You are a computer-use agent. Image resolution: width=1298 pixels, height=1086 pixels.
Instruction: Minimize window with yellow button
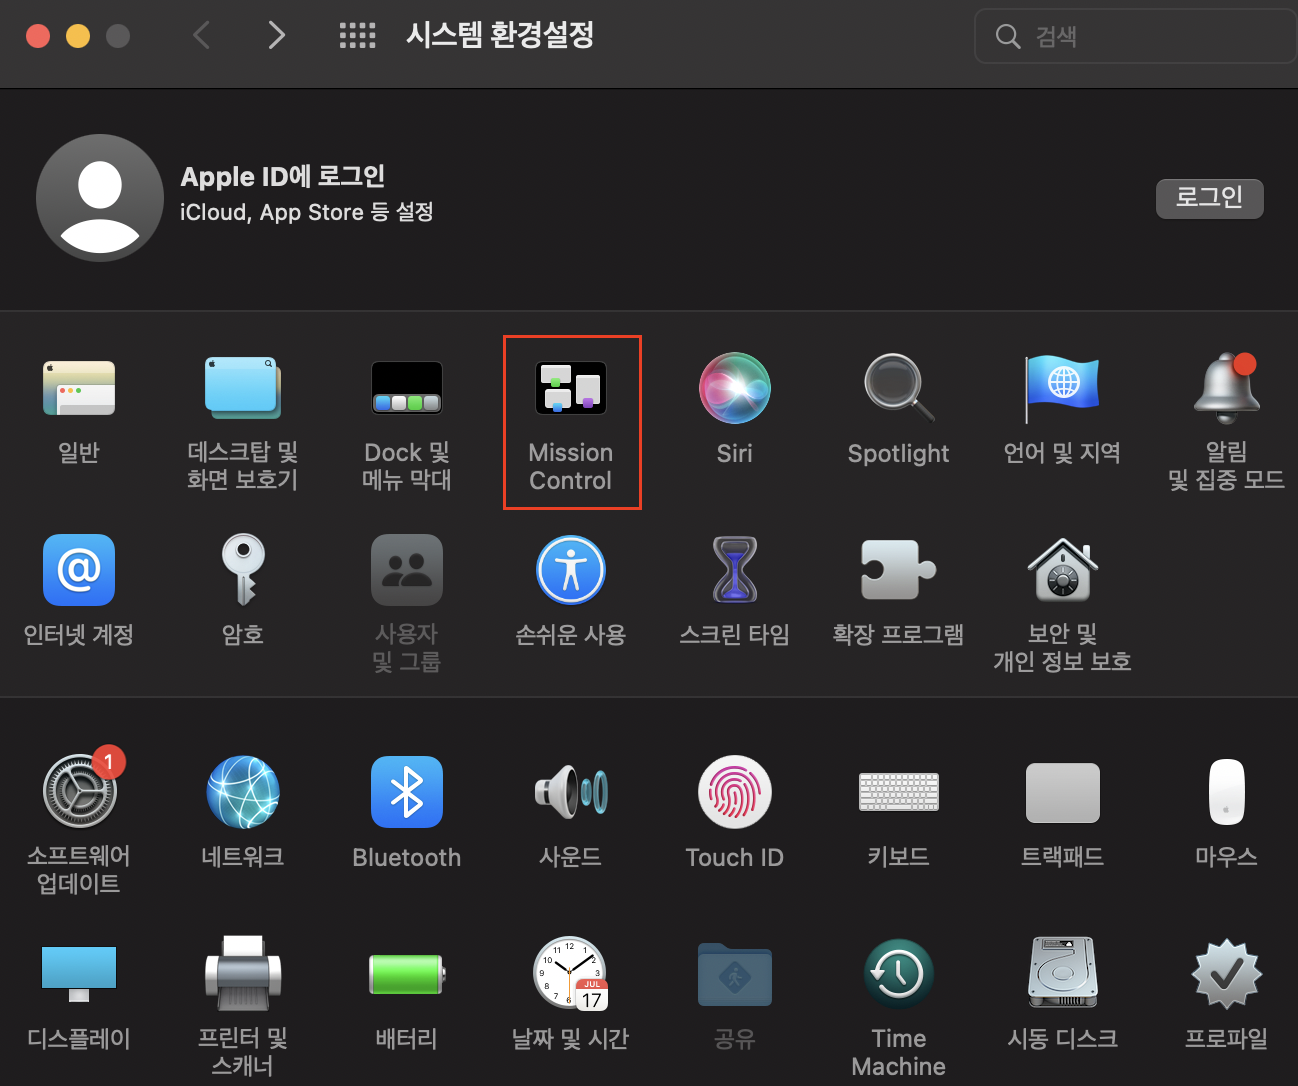tap(78, 36)
